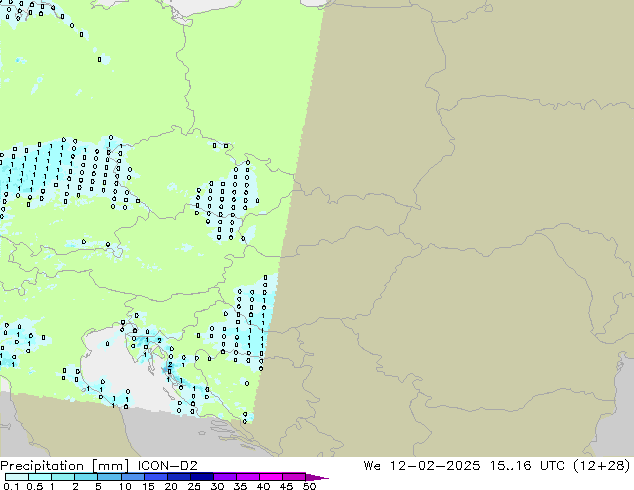This screenshot has height=490, width=634.
Task: Click the 40–45 mm magenta legend swatch
Action: [271, 477]
